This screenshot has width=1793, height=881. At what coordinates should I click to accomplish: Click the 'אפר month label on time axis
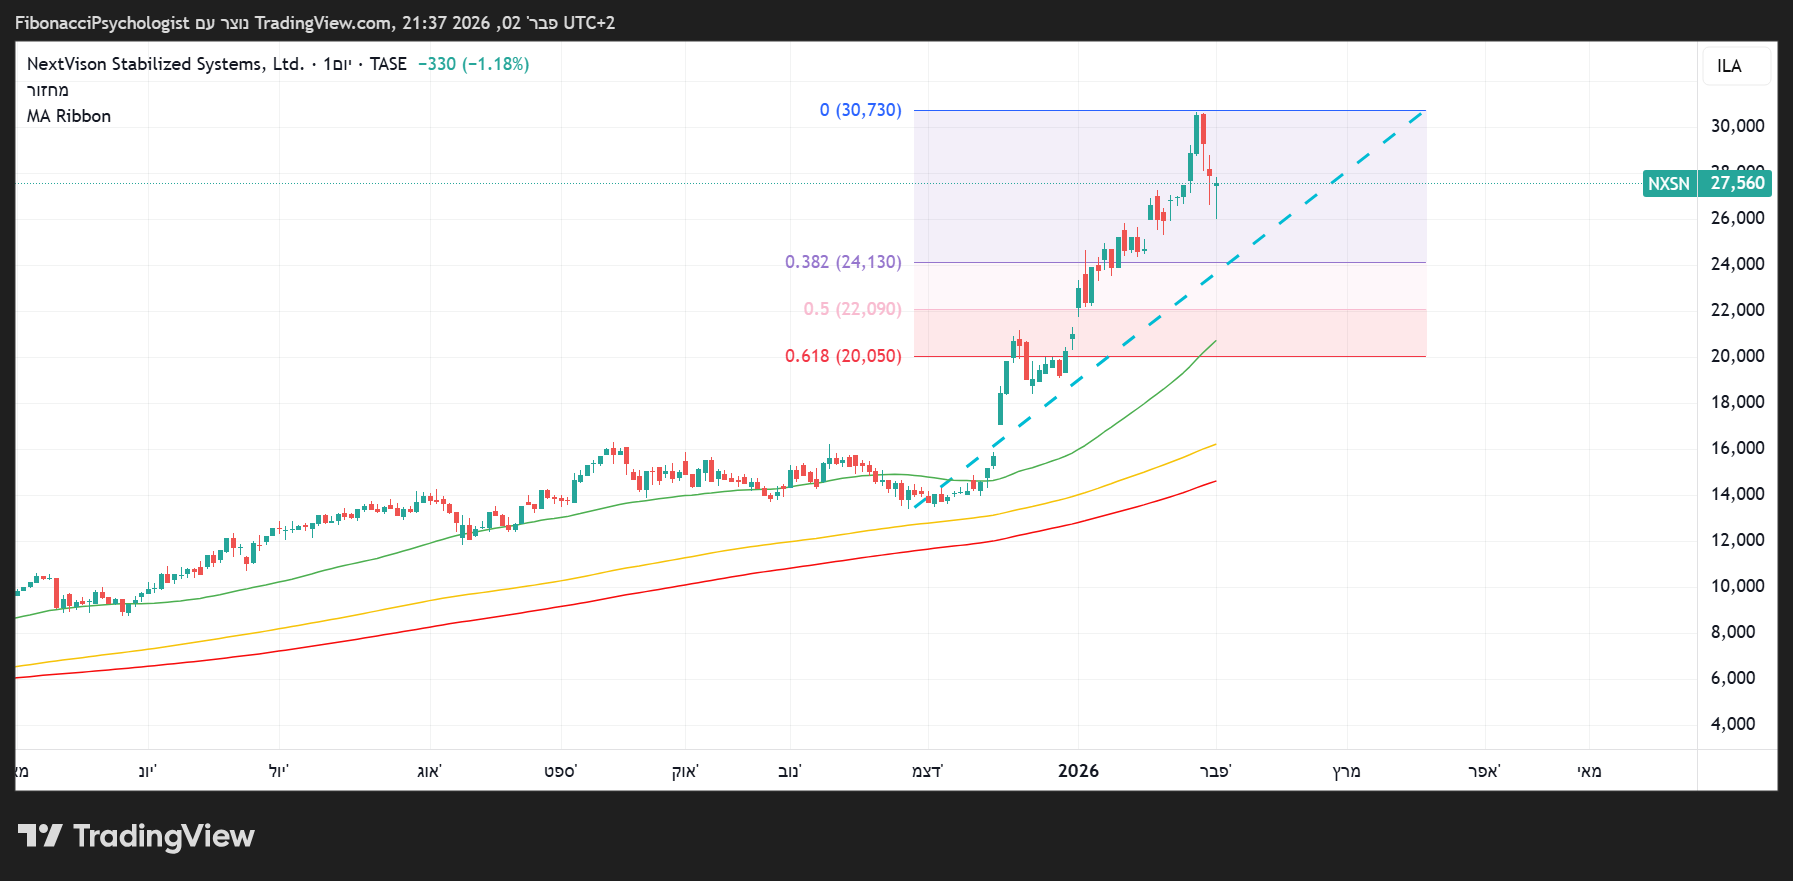[1484, 771]
